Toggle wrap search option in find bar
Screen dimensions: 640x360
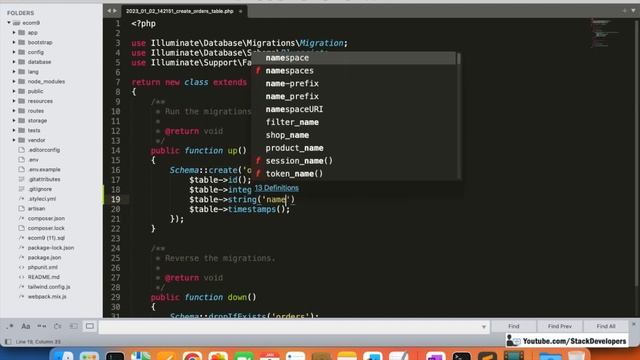click(58, 326)
